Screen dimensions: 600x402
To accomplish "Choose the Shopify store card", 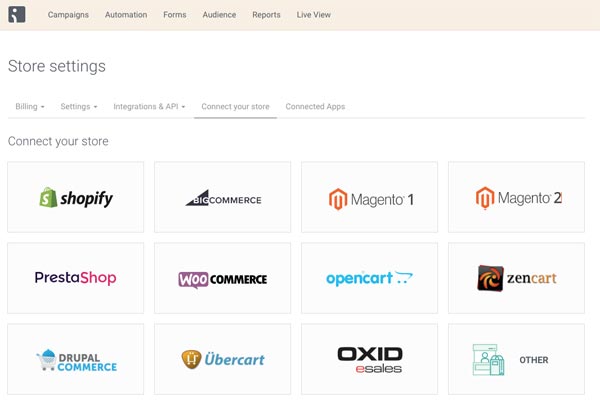I will (76, 197).
